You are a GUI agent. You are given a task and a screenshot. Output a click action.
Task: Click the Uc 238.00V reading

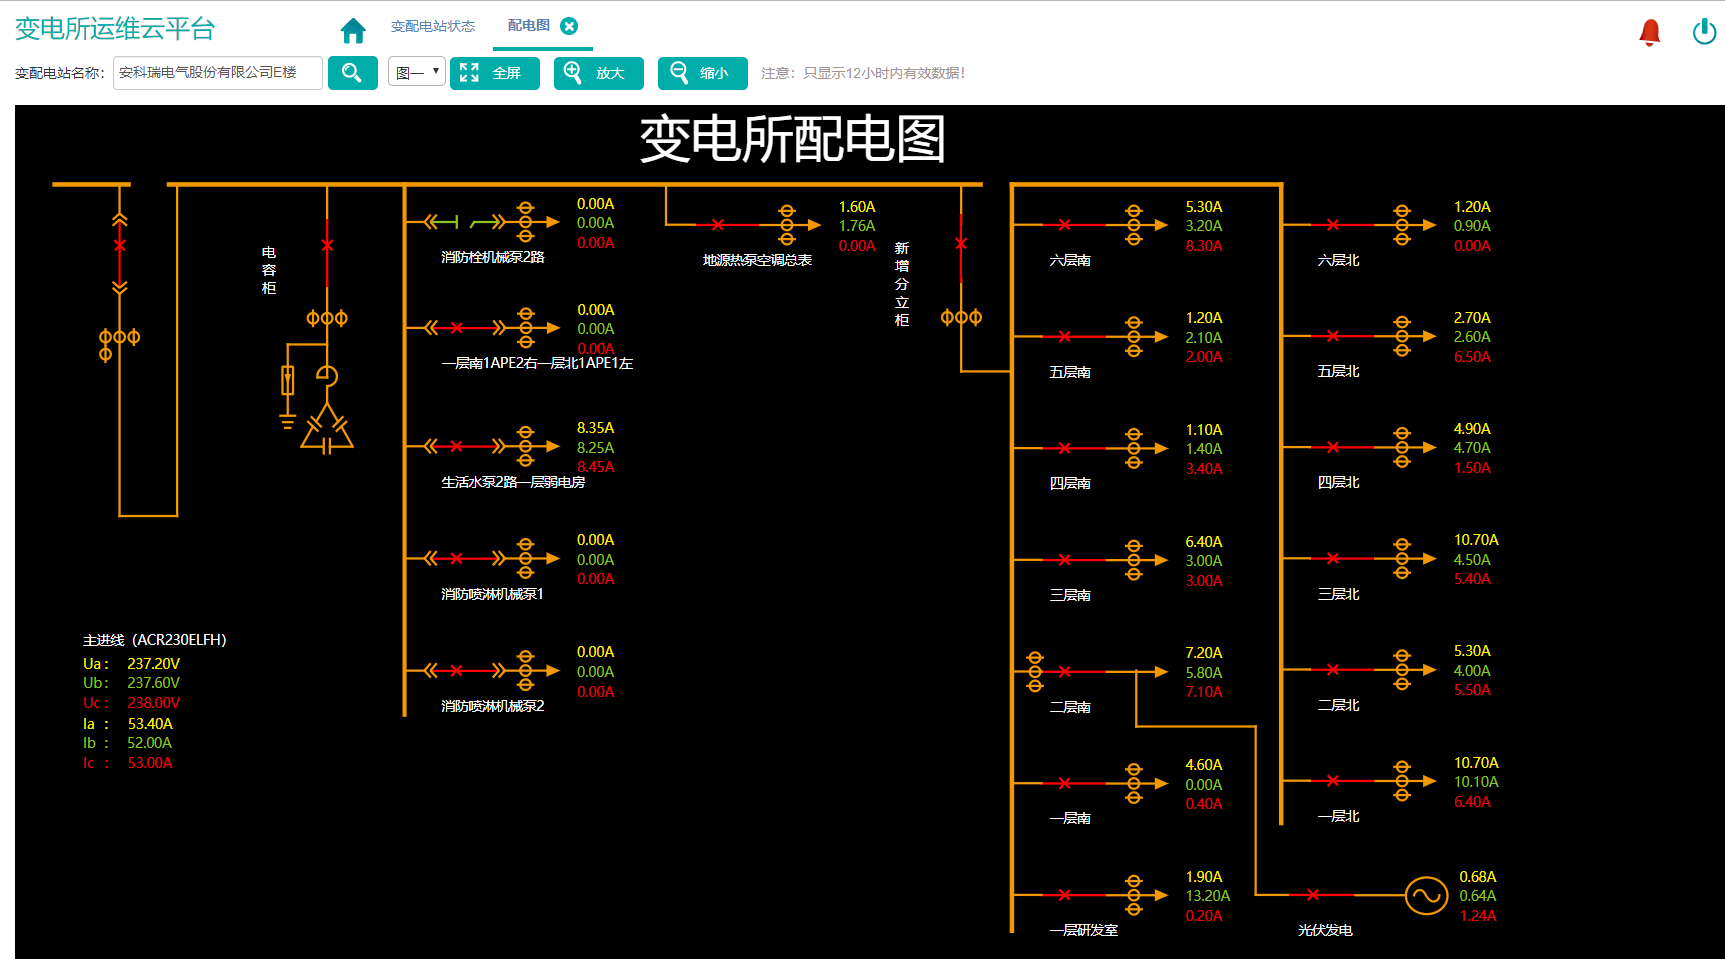132,703
